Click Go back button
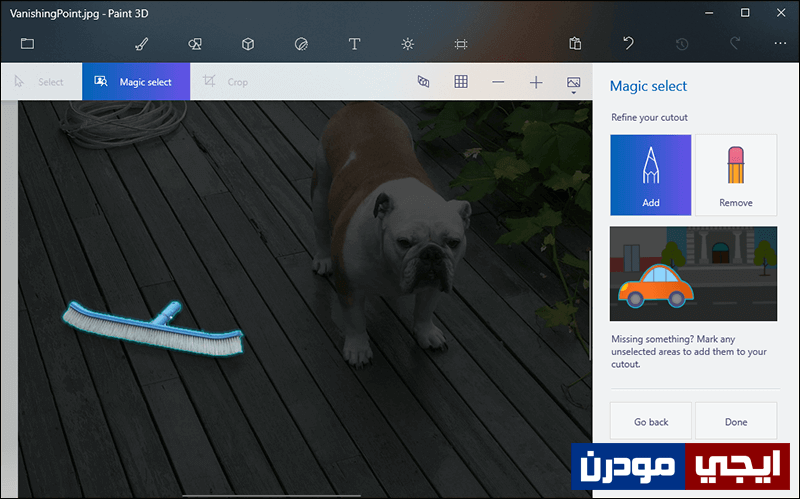The width and height of the screenshot is (800, 499). [x=651, y=421]
